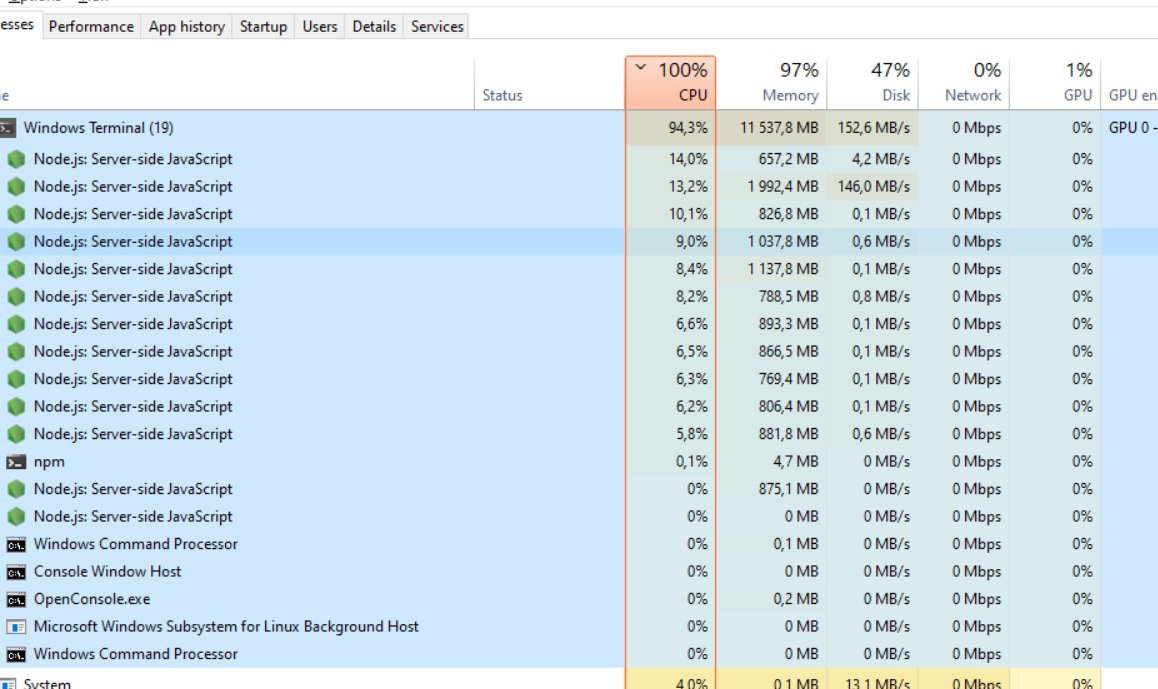
Task: Sort by the Network column header
Action: point(964,83)
